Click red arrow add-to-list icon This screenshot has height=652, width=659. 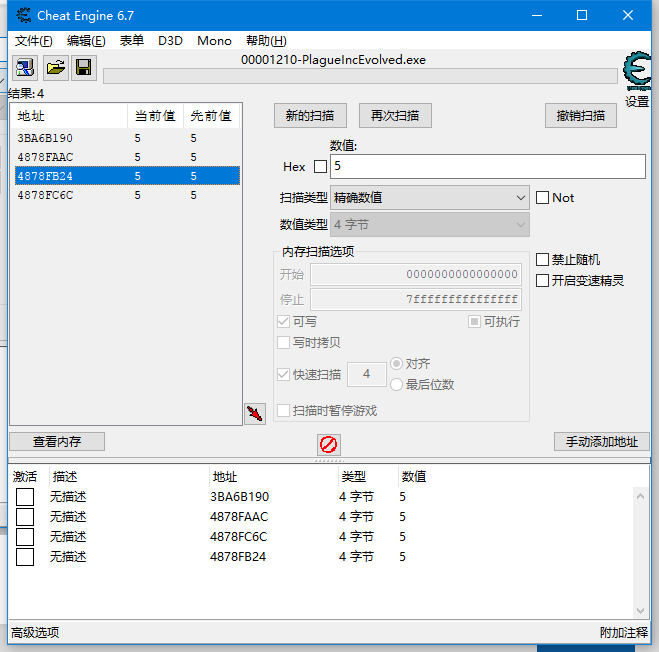pyautogui.click(x=255, y=414)
